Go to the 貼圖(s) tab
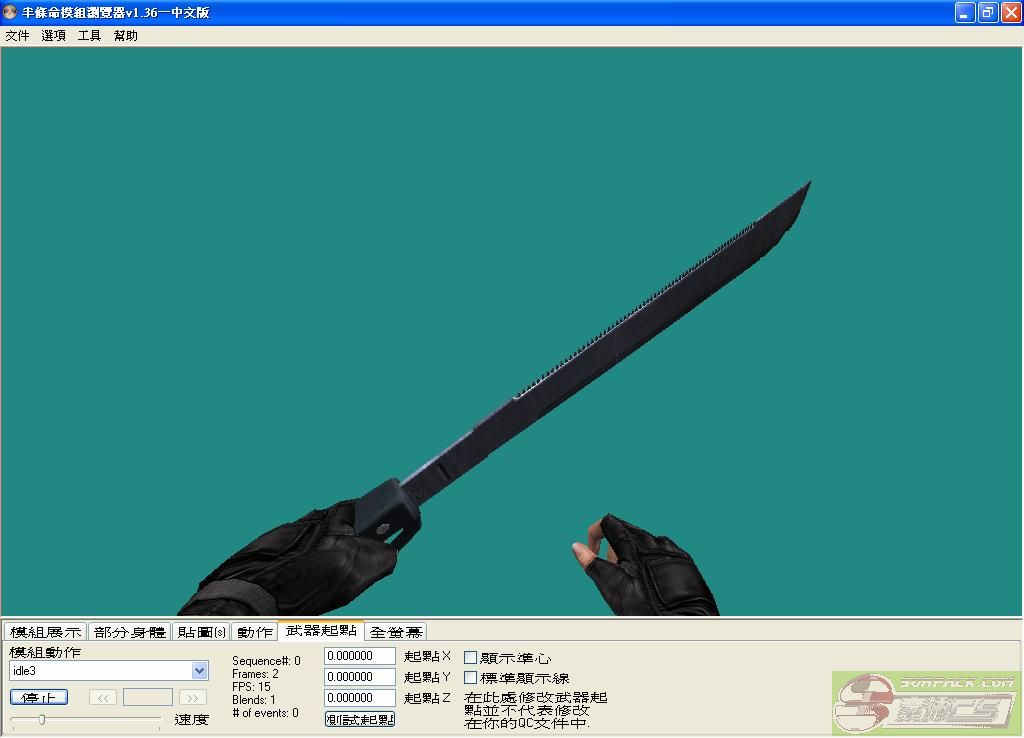1024x738 pixels. (201, 632)
